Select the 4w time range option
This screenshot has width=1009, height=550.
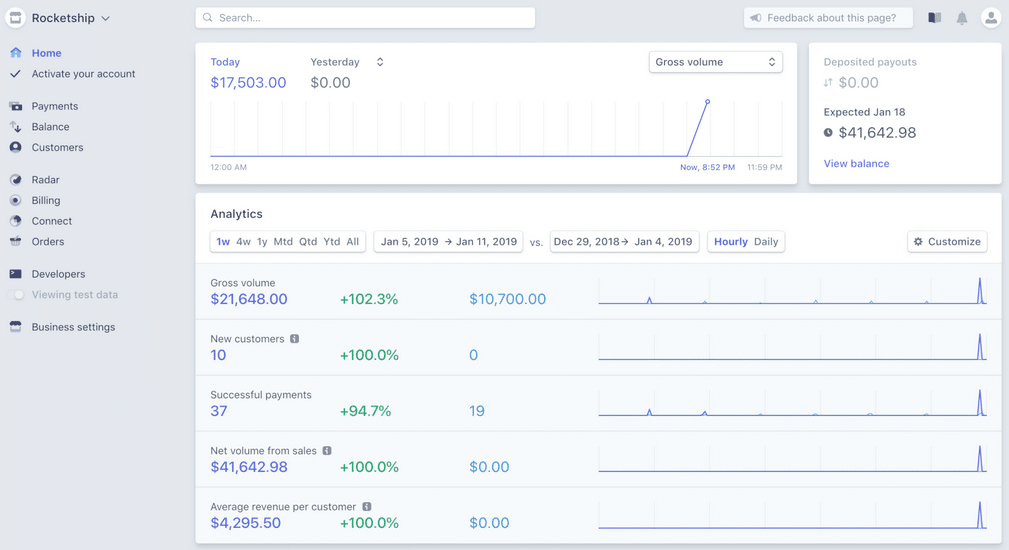pos(243,242)
